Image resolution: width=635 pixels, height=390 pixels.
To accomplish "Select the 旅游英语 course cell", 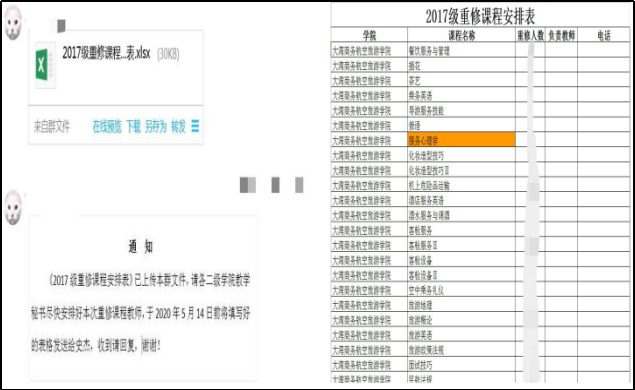I will click(461, 335).
